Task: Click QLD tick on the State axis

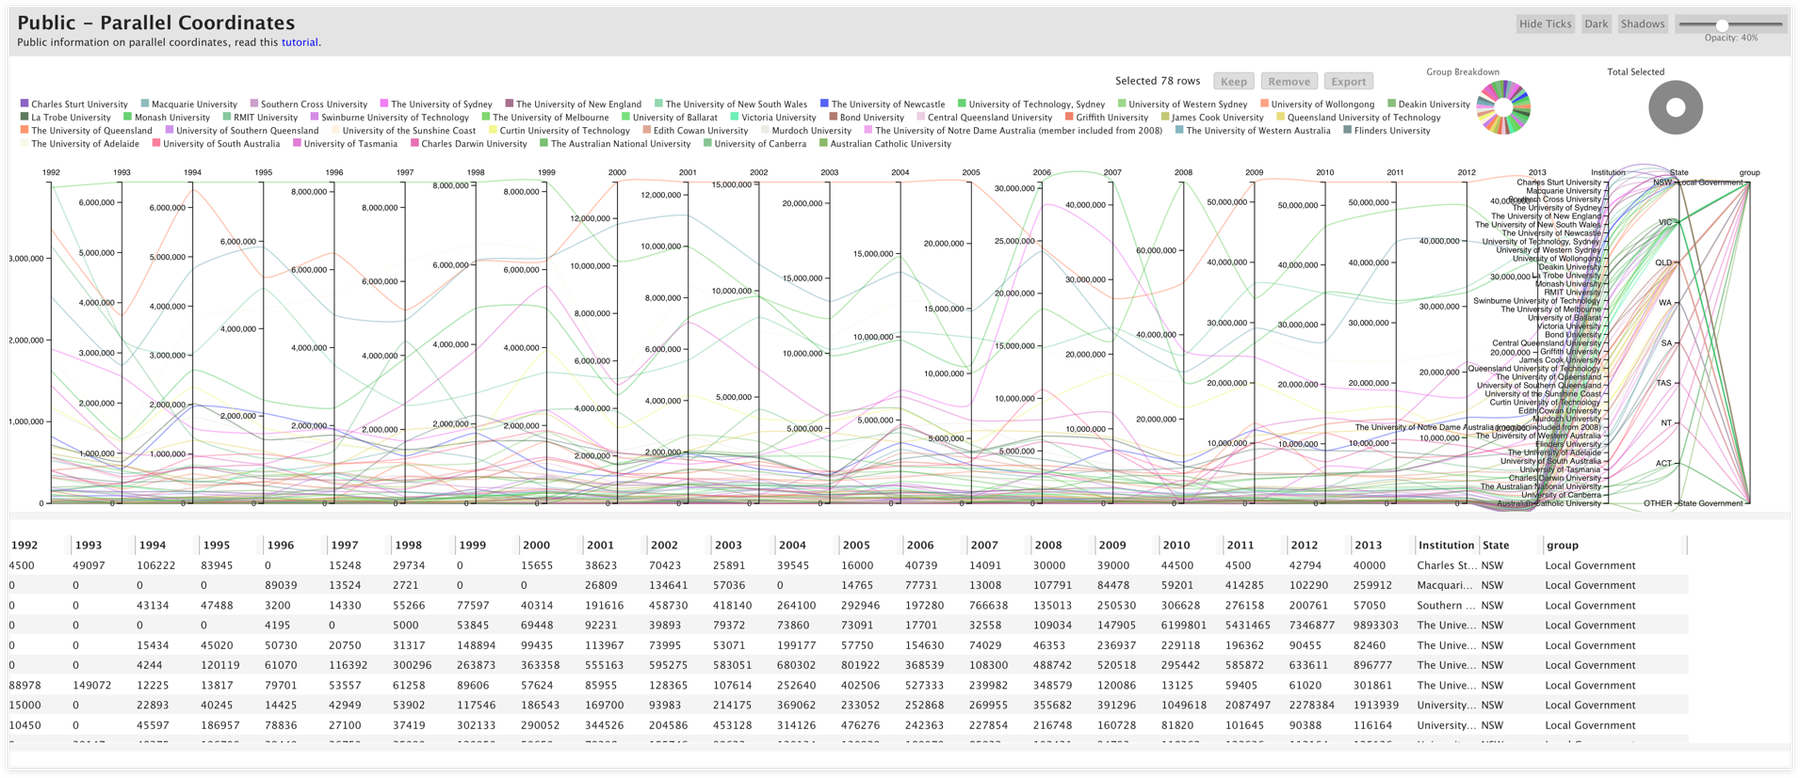Action: point(1663,263)
